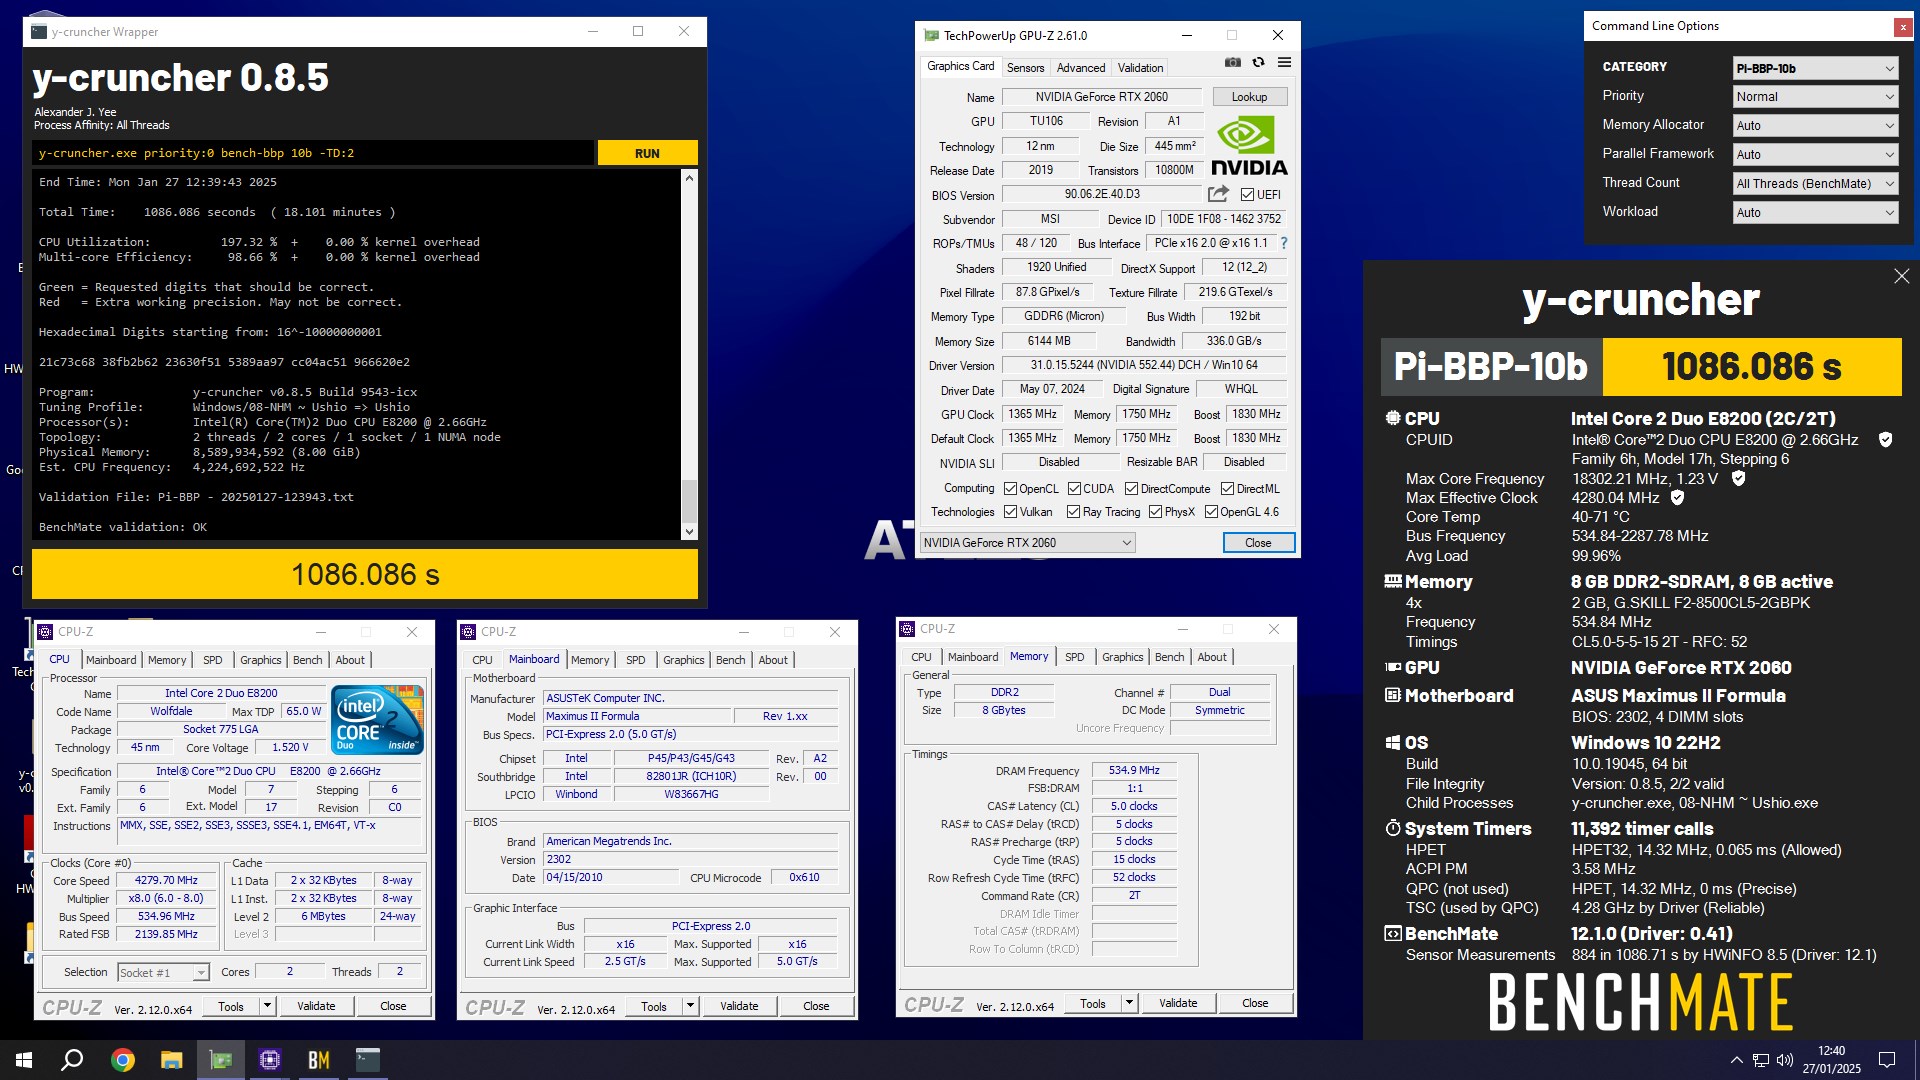Click the y-cruncher console scrollbar down arrow
Image resolution: width=1920 pixels, height=1080 pixels.
tap(688, 532)
